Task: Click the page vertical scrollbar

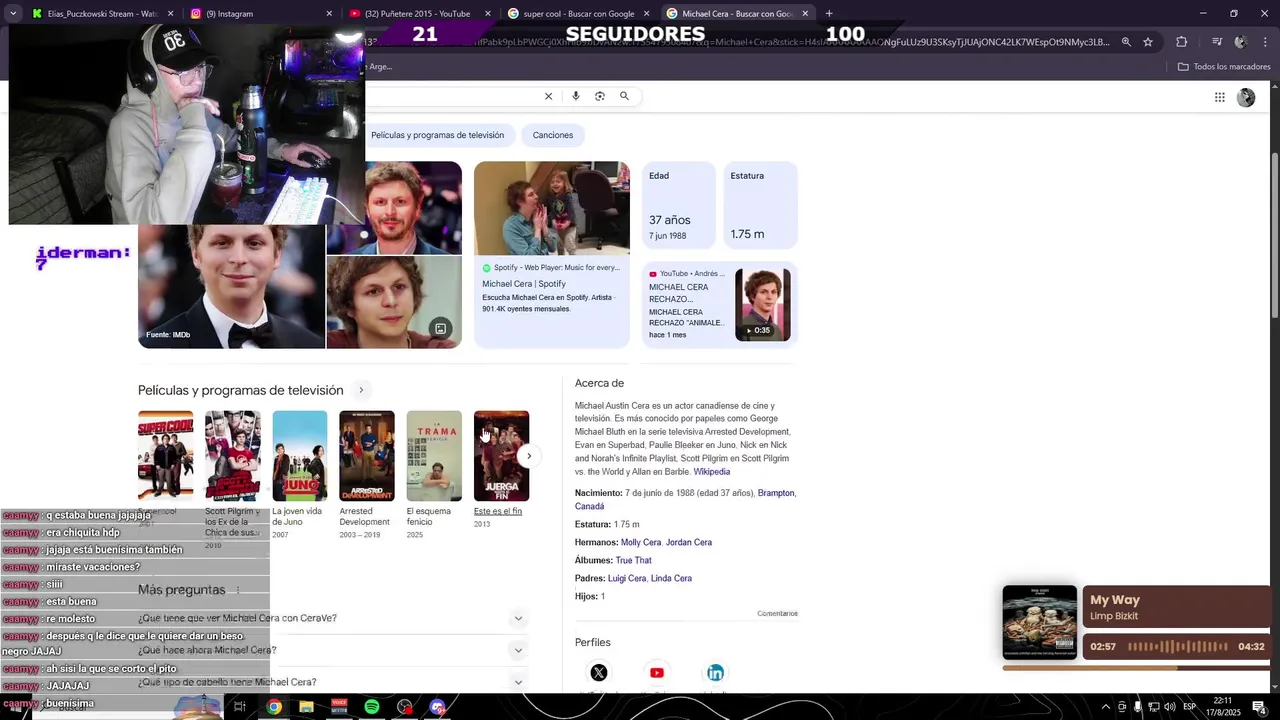Action: click(x=1274, y=235)
